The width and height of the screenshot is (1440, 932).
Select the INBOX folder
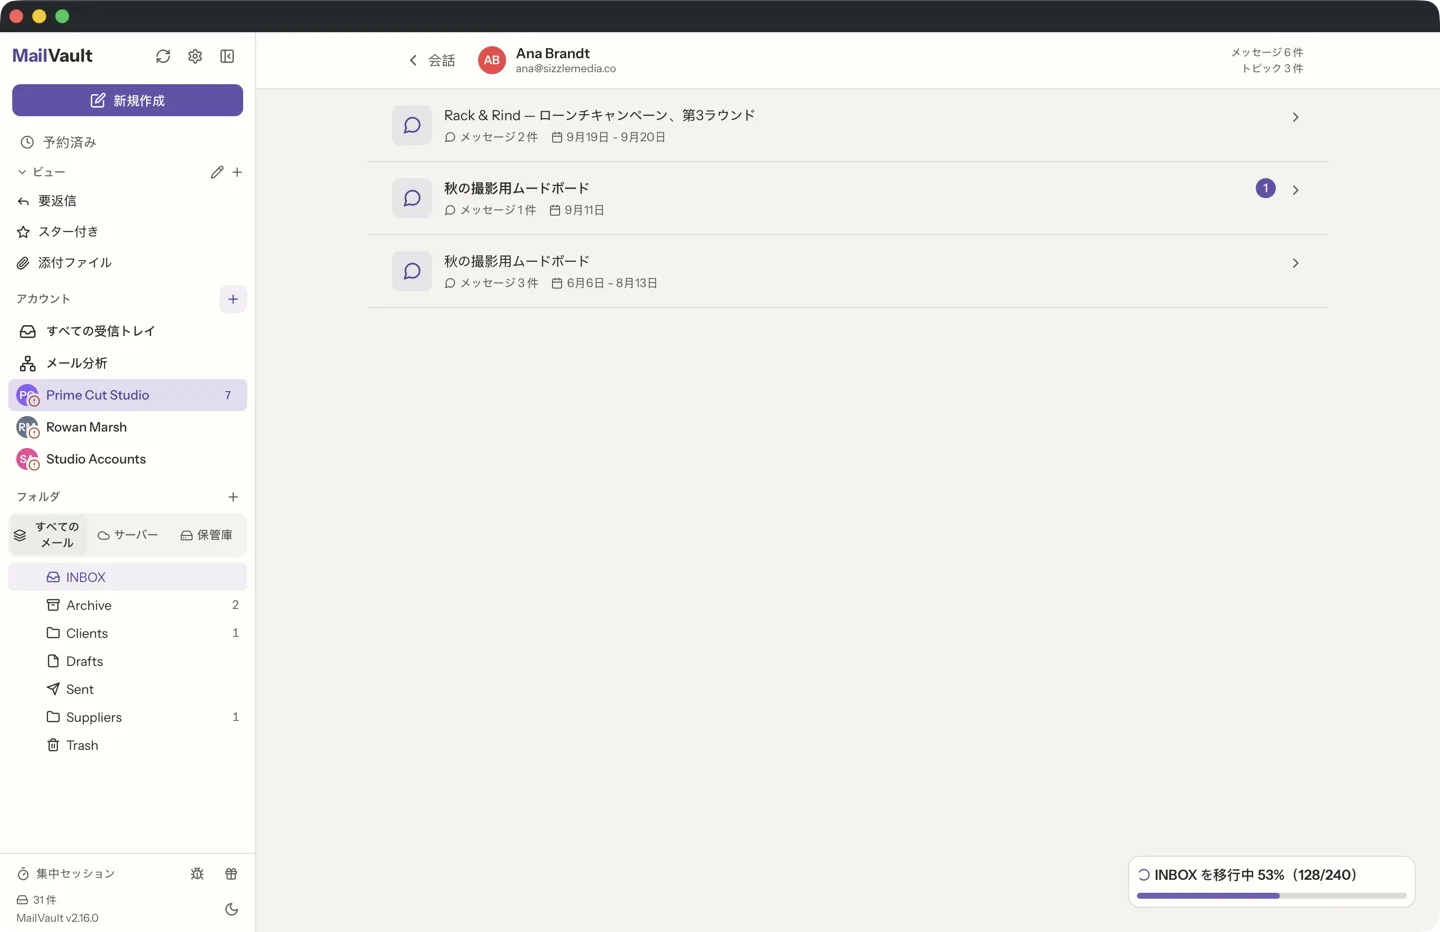click(127, 577)
